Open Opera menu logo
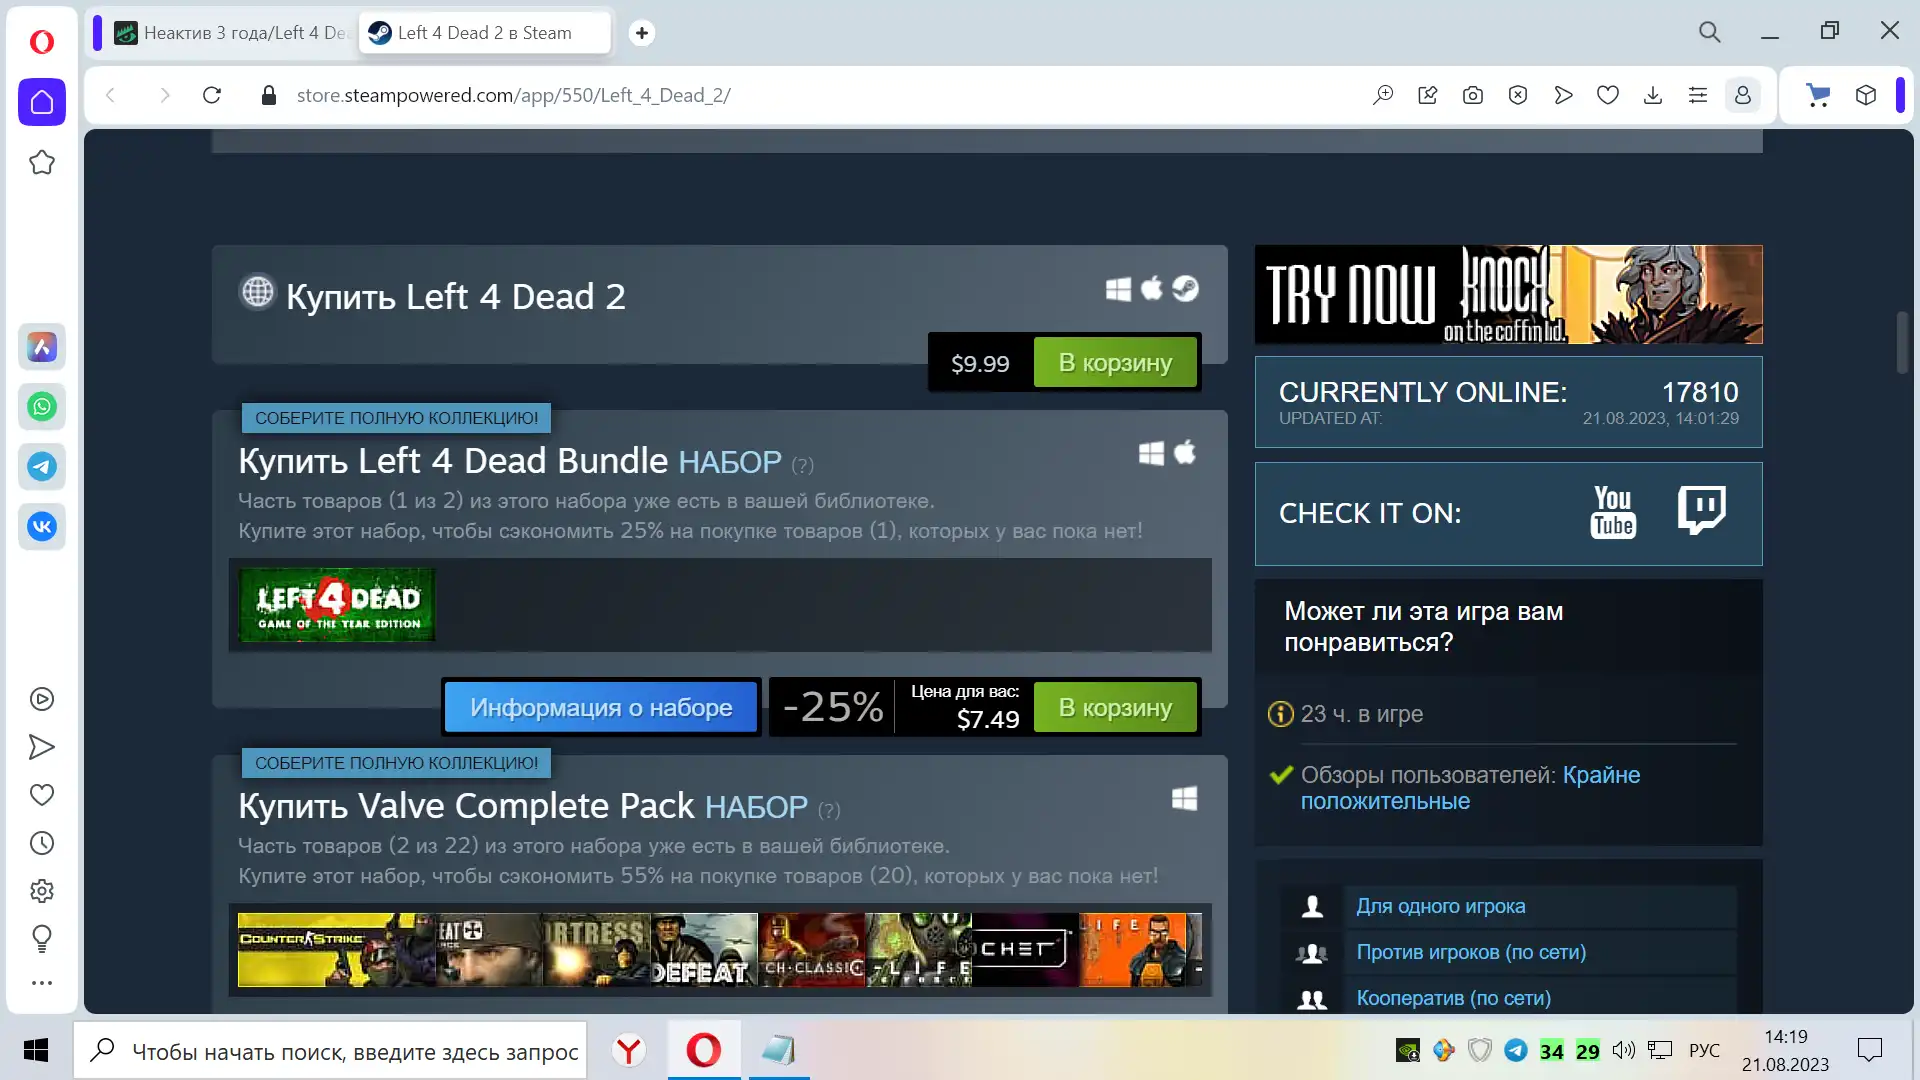 [42, 41]
